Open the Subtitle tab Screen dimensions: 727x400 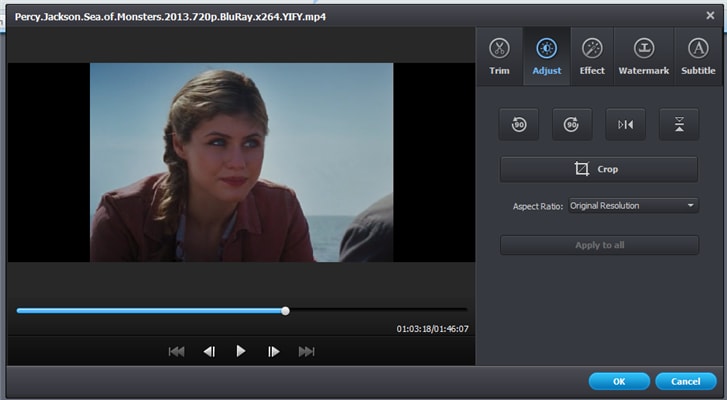tap(698, 57)
